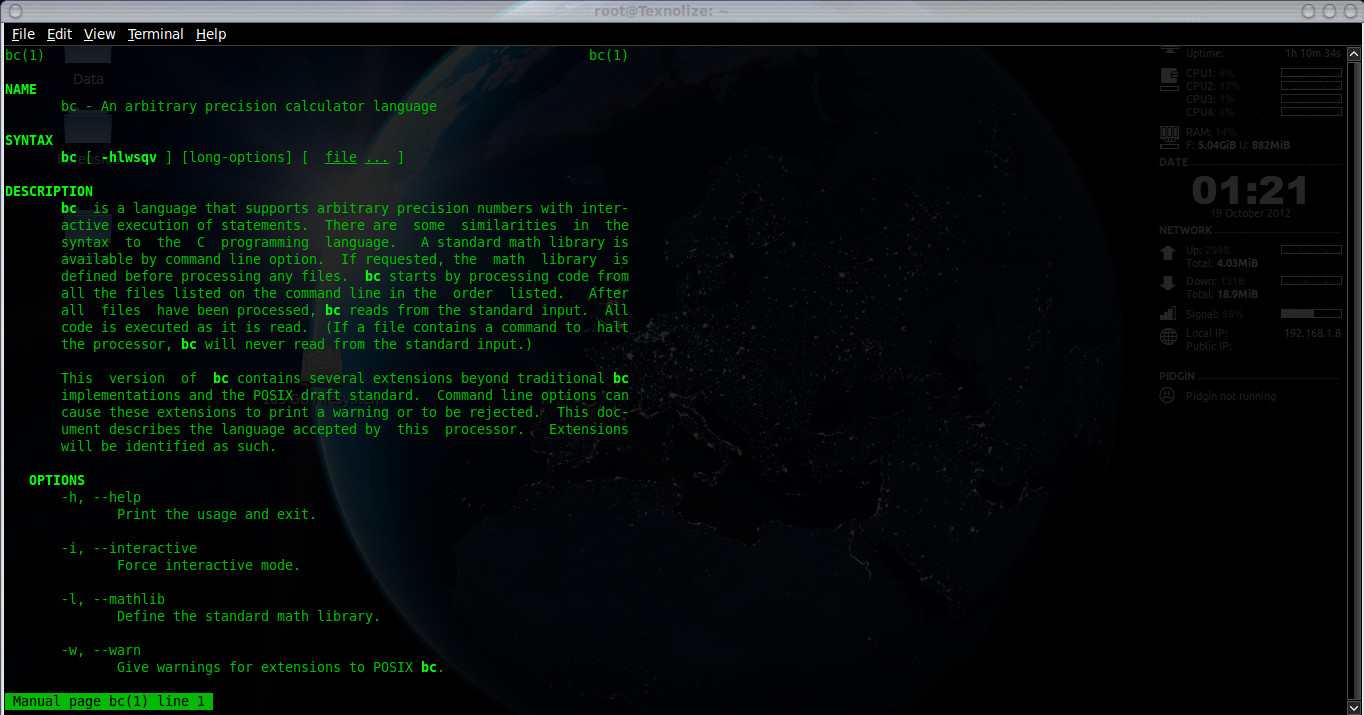Click the download arrow icon under Network

click(x=1168, y=284)
